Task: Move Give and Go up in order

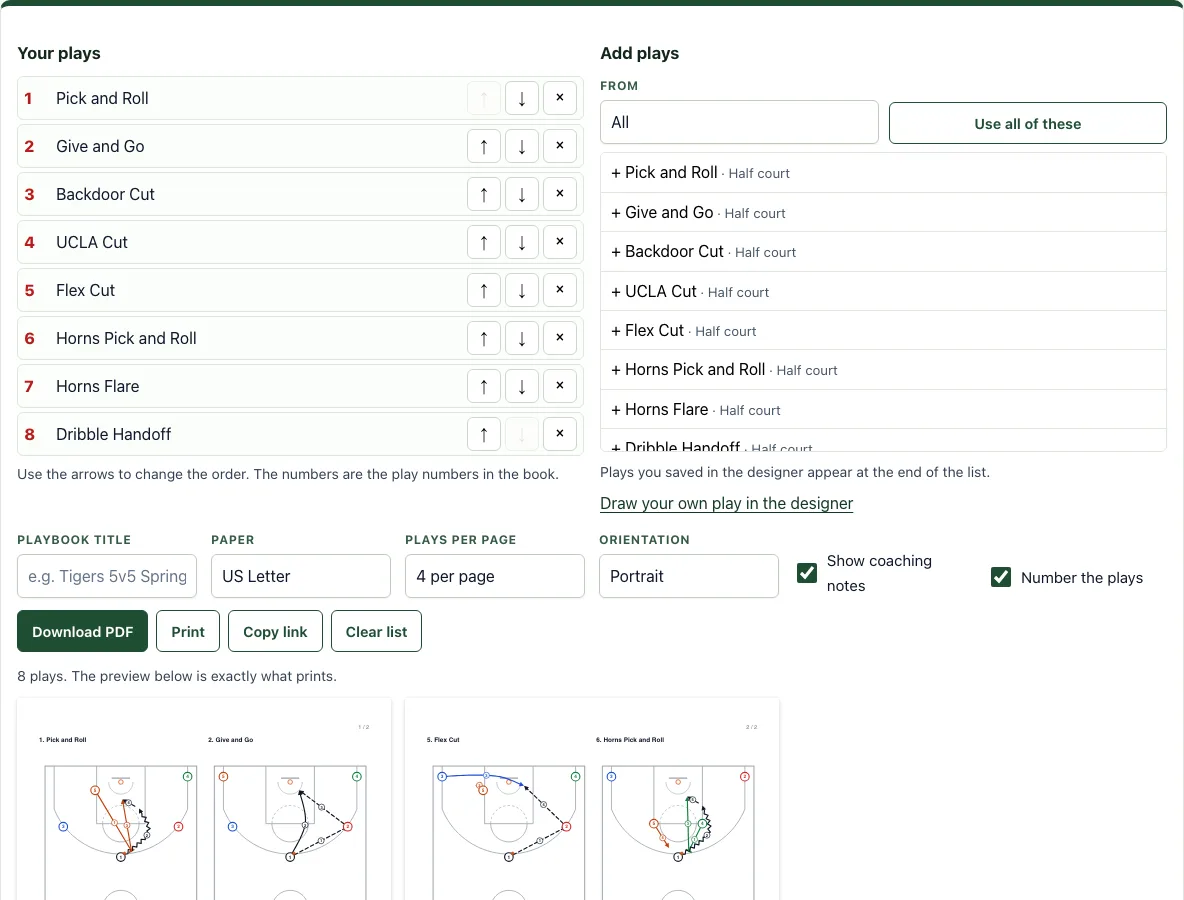Action: 484,146
